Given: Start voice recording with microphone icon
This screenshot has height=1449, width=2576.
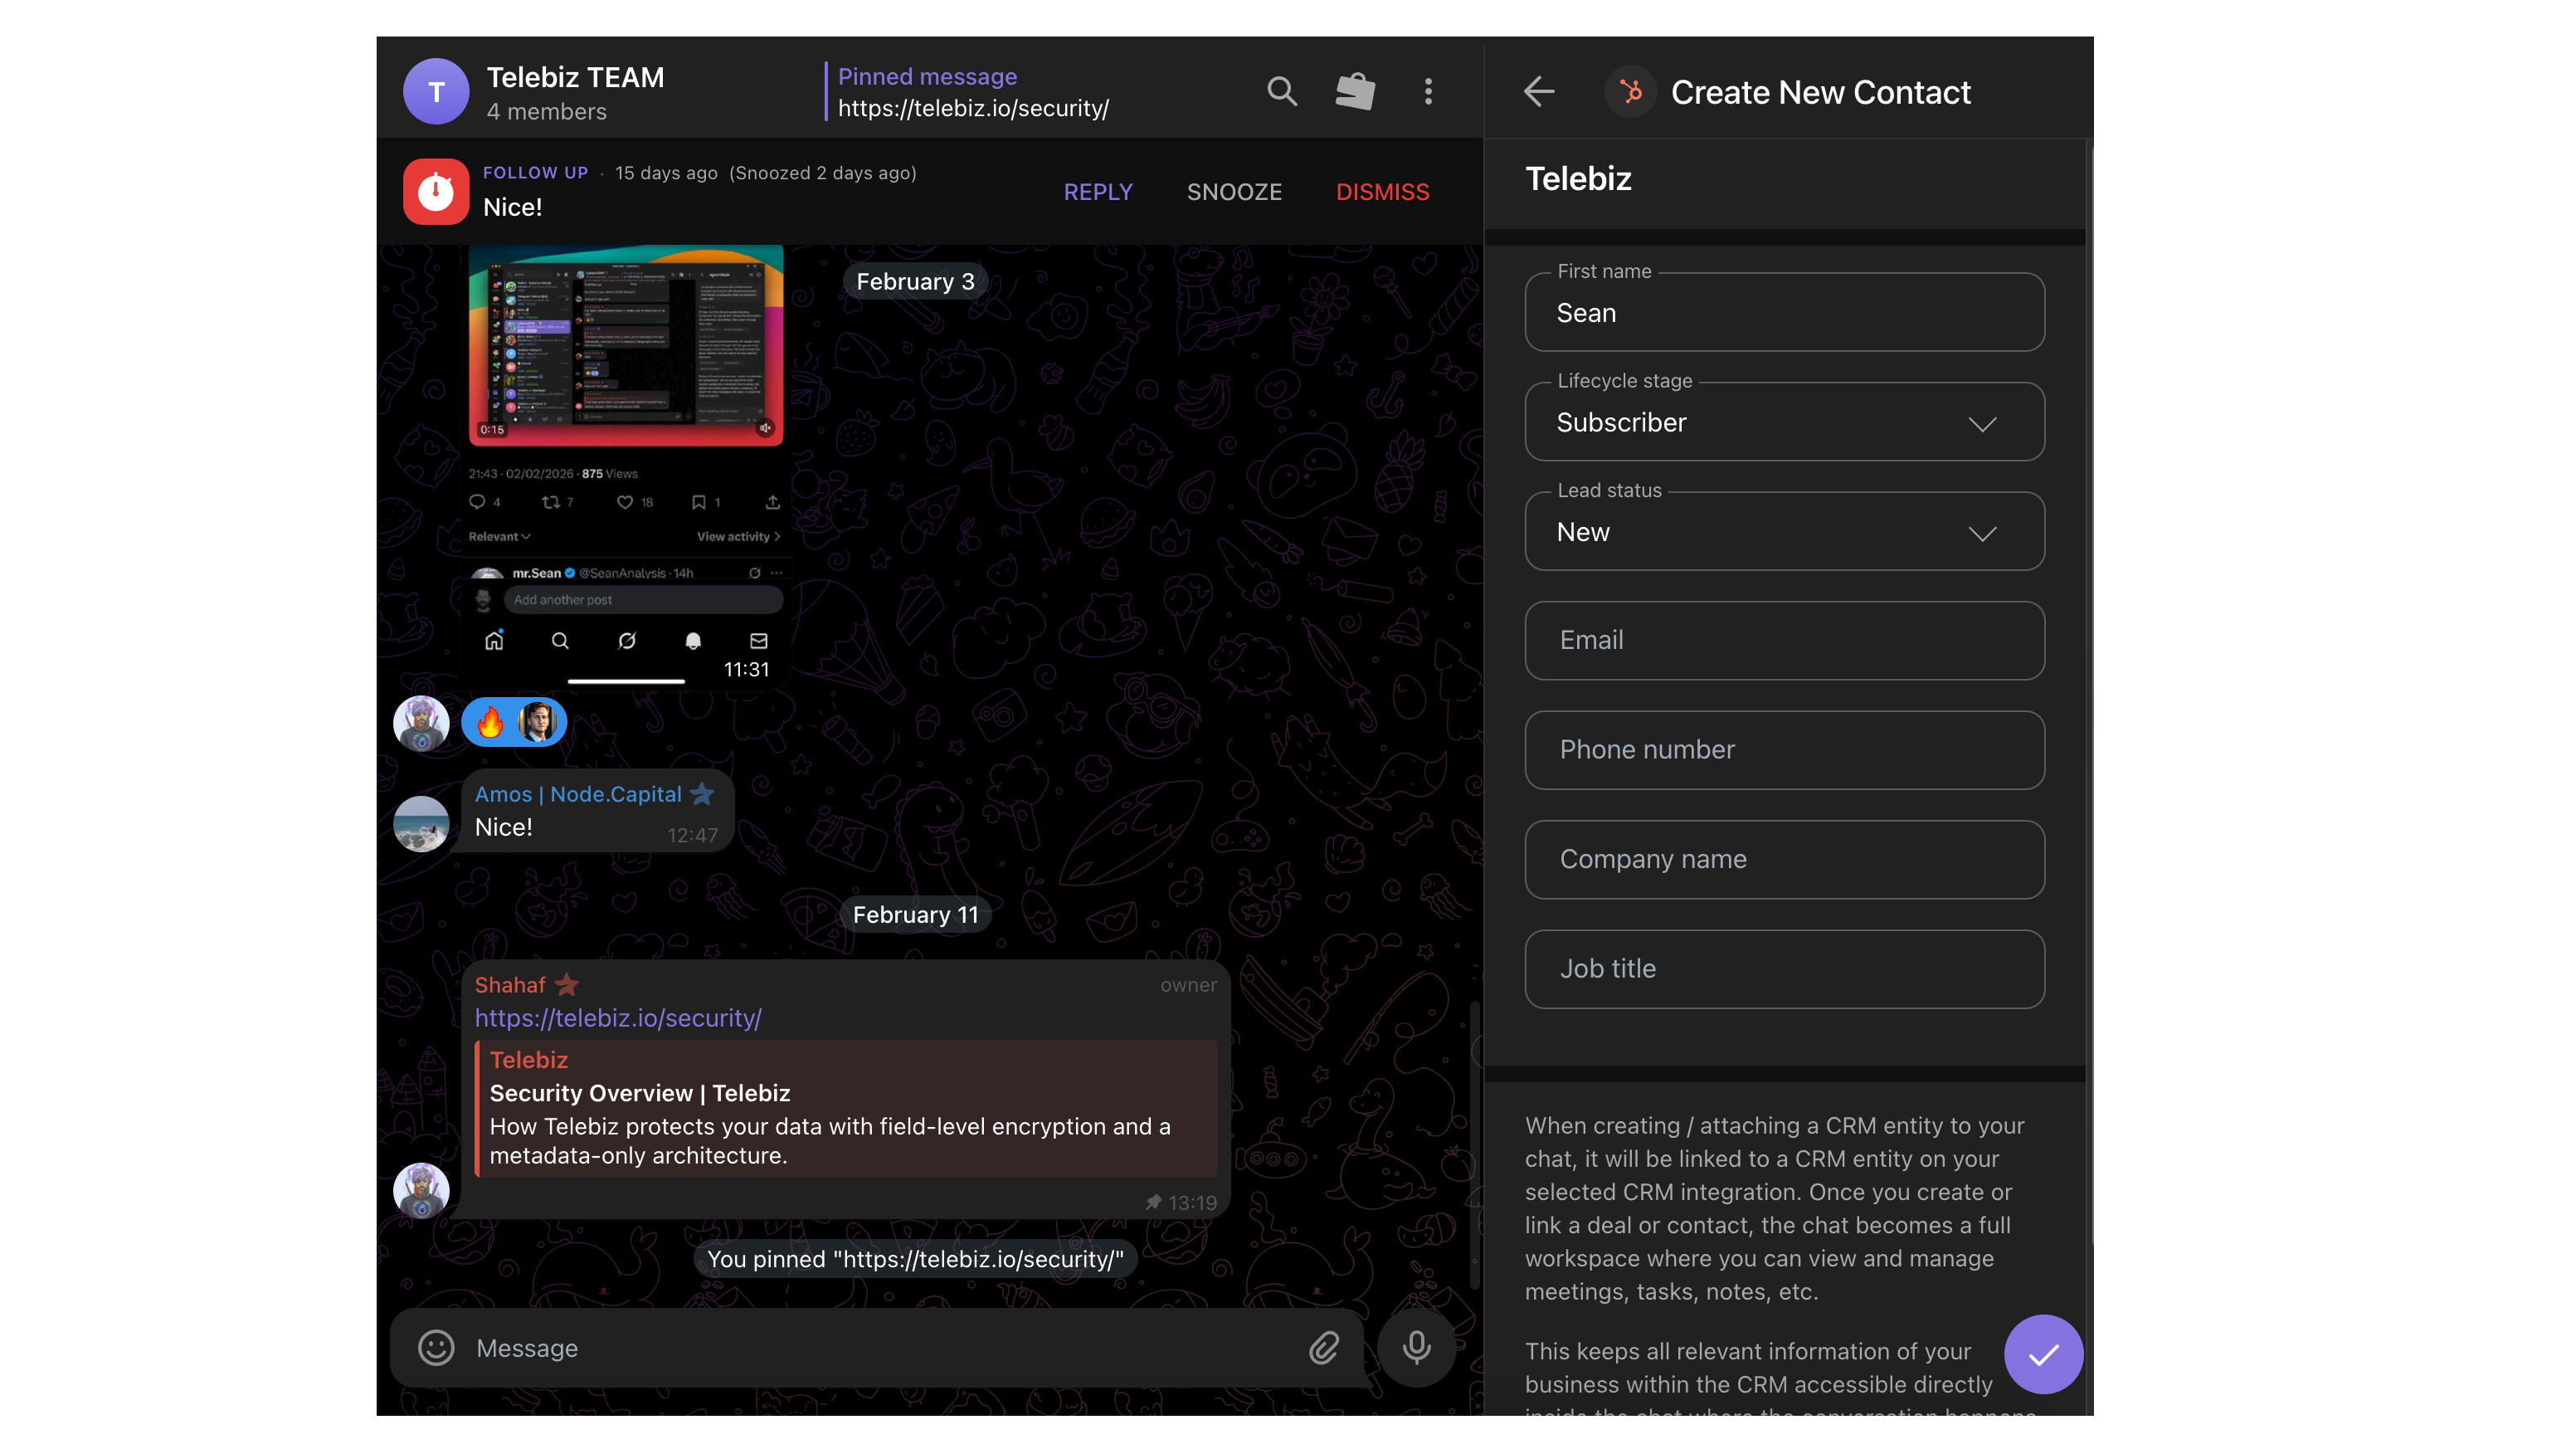Looking at the screenshot, I should click(1416, 1348).
